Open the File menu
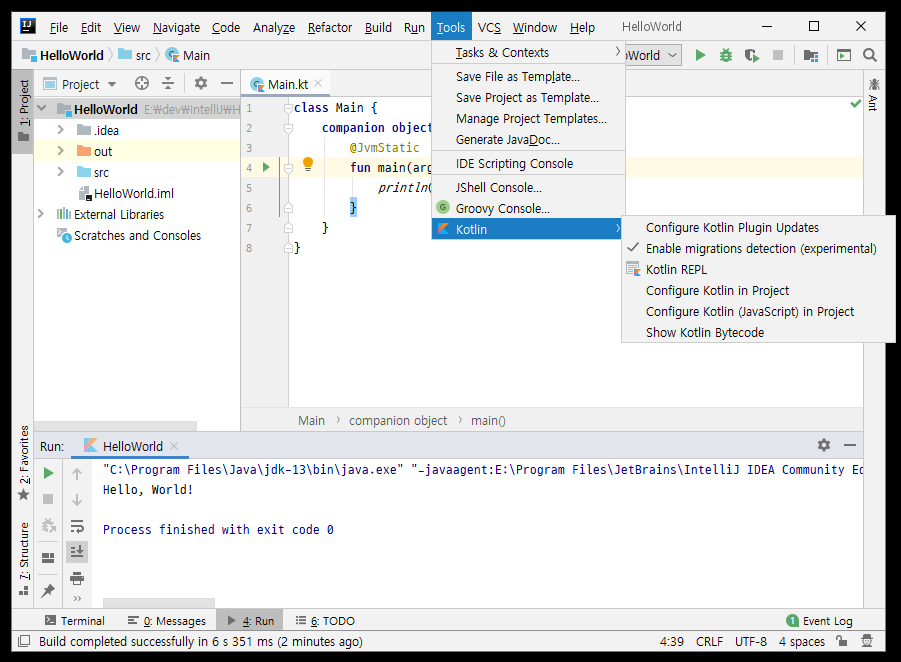Screen dimensions: 901x662 coord(59,28)
